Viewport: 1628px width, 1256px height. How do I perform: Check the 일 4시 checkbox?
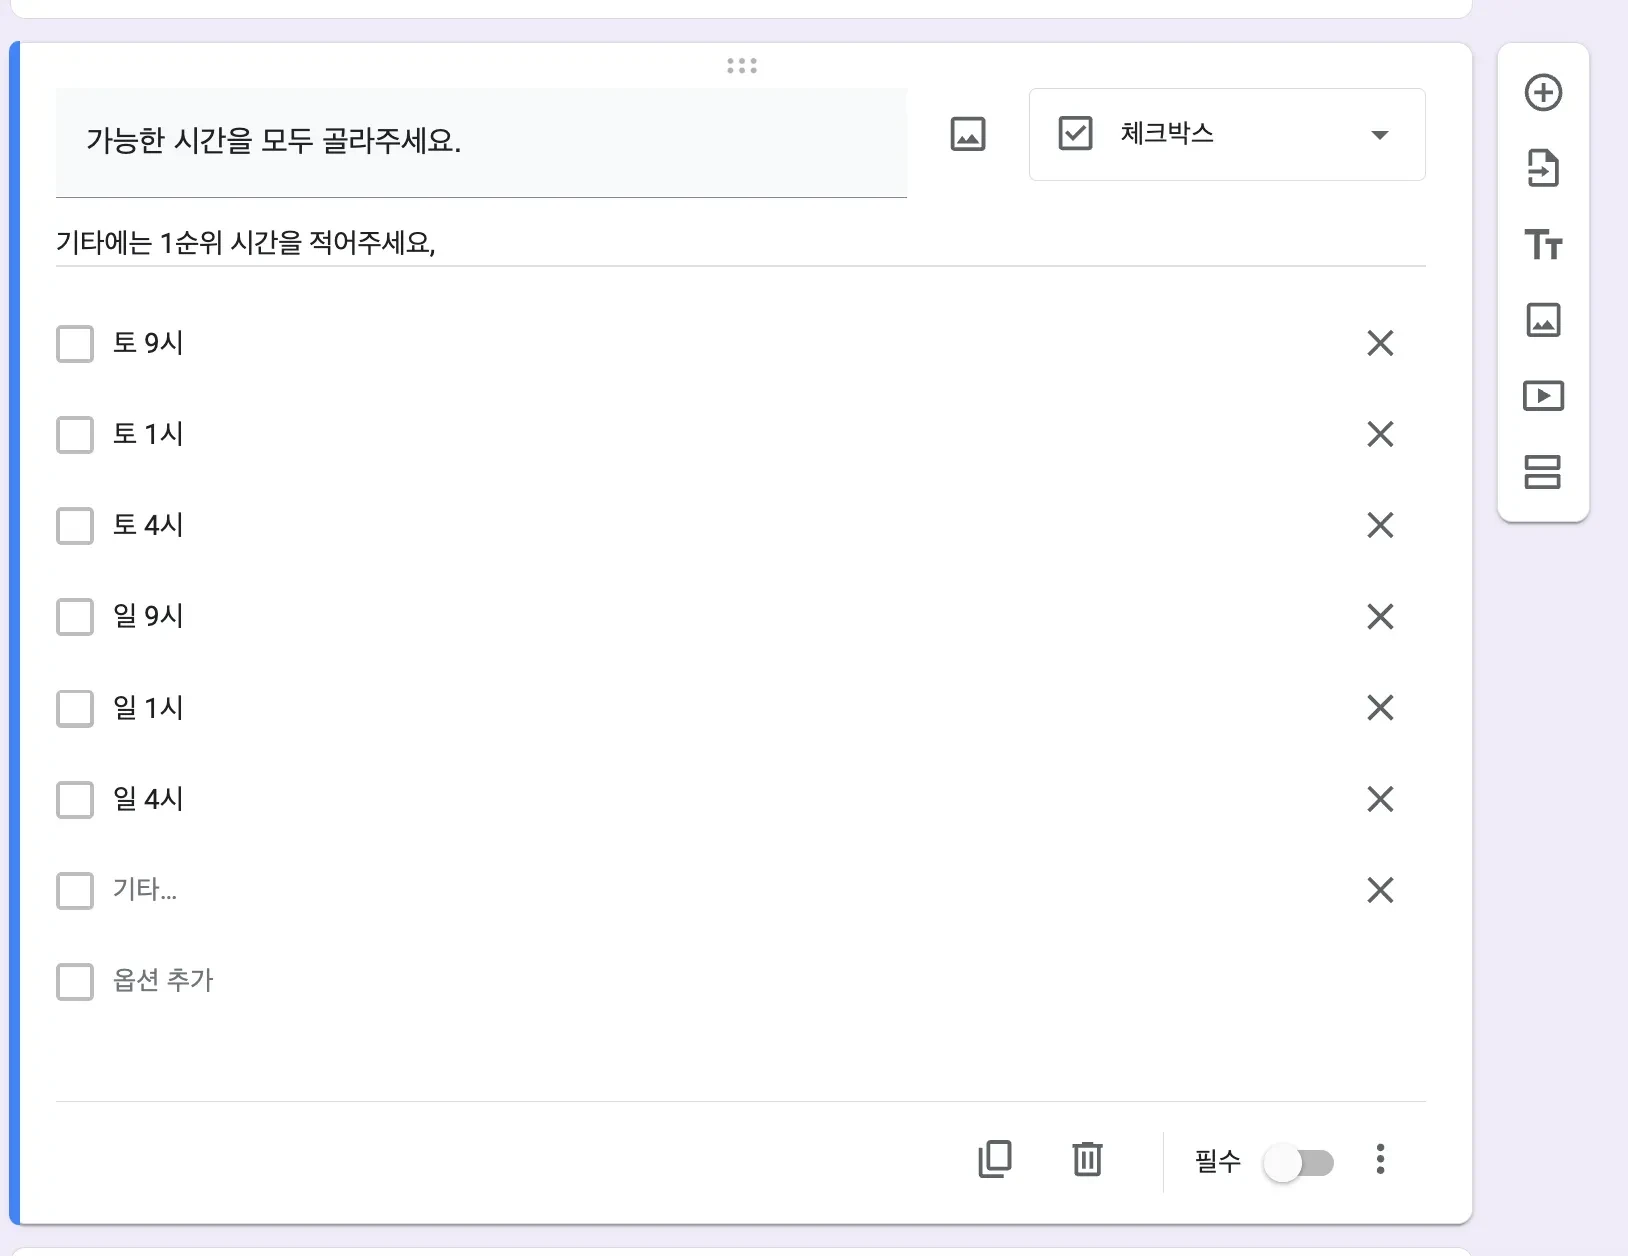(75, 800)
